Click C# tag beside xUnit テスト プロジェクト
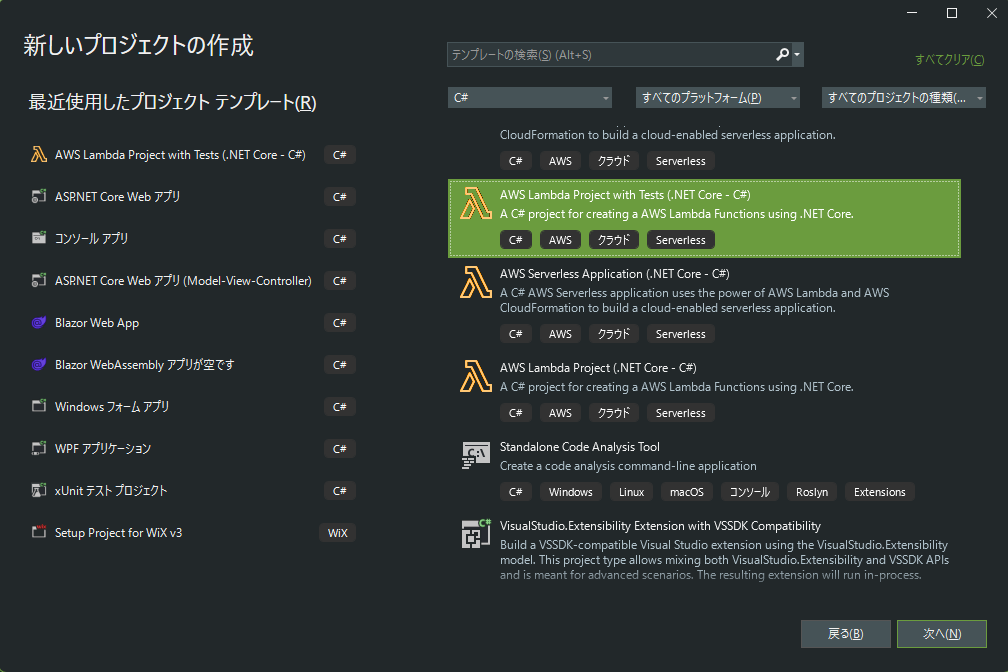Image resolution: width=1008 pixels, height=672 pixels. tap(339, 491)
